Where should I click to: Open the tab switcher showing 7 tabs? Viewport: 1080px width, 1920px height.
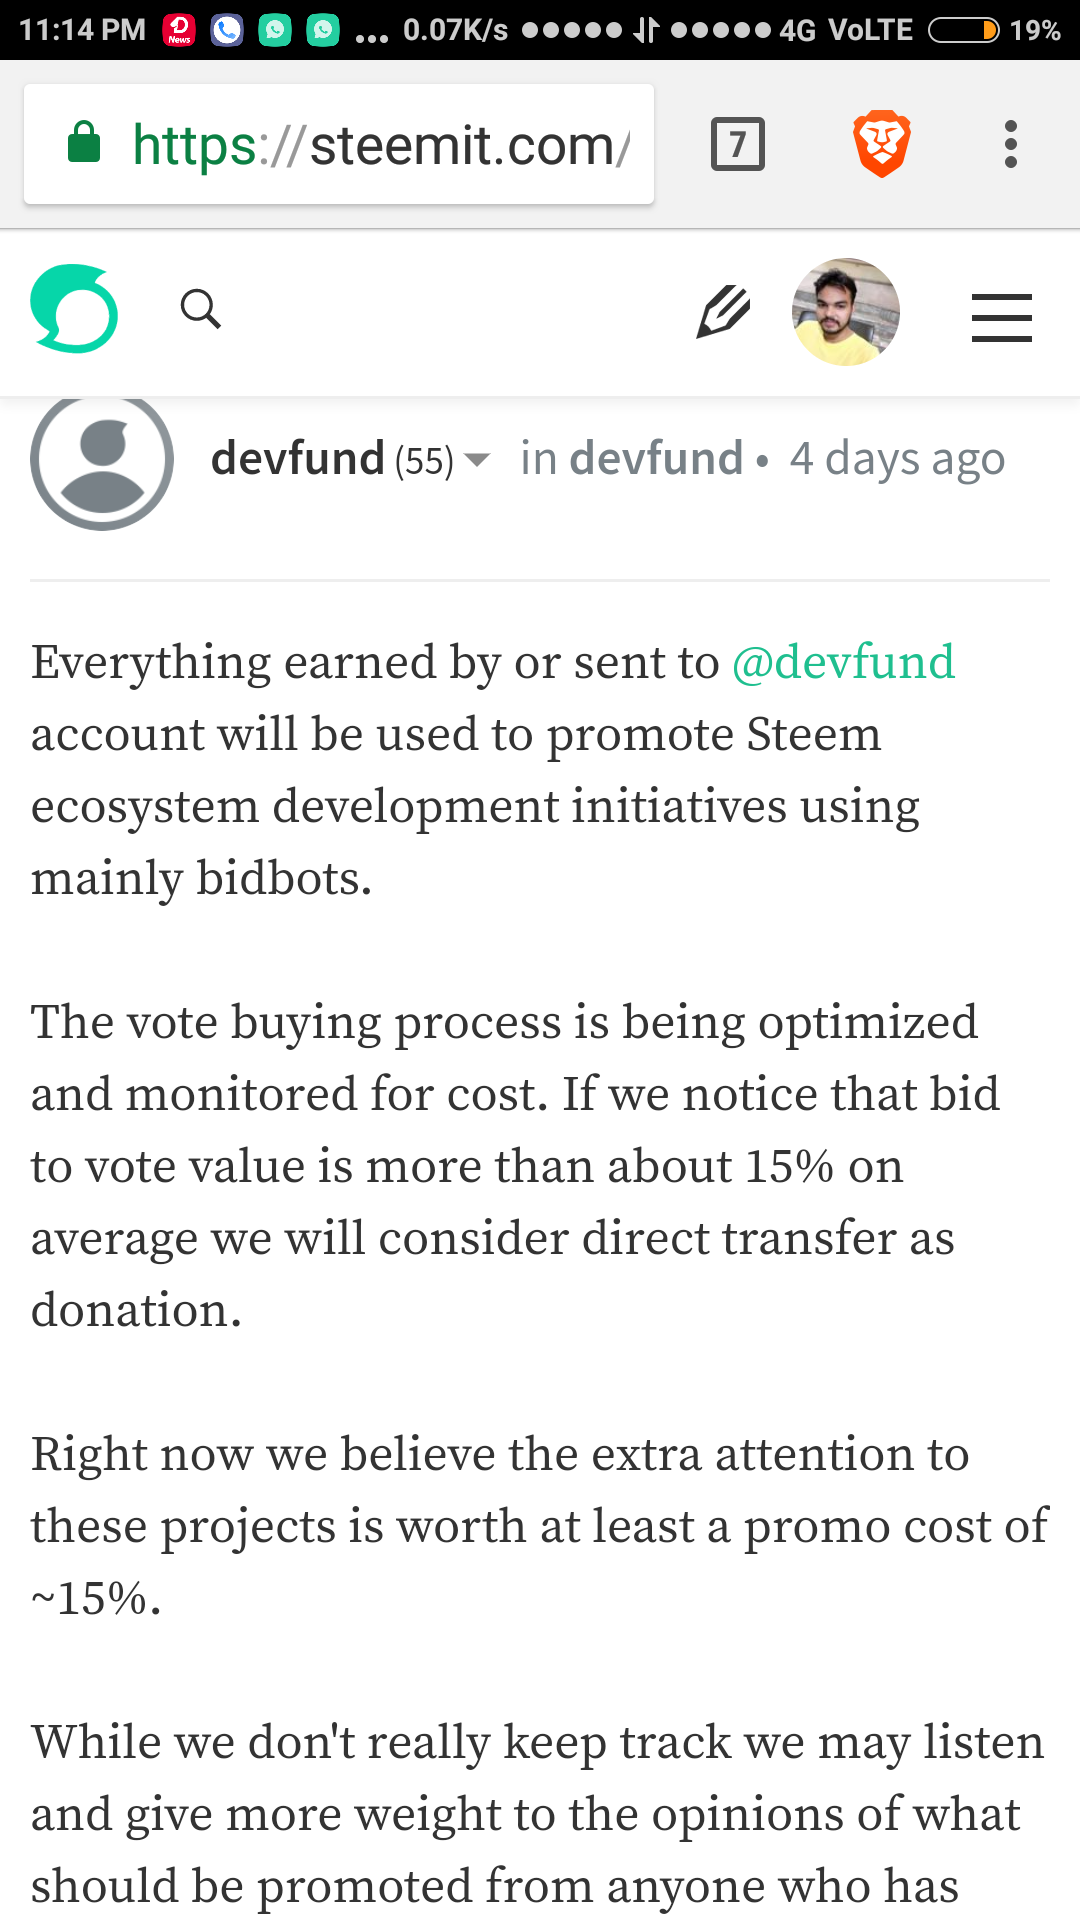[738, 145]
